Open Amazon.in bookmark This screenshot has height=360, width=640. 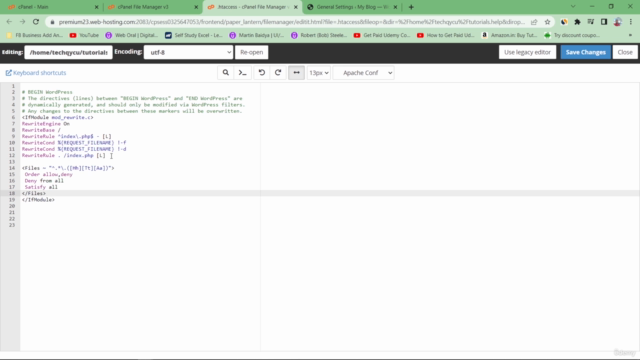[x=509, y=35]
